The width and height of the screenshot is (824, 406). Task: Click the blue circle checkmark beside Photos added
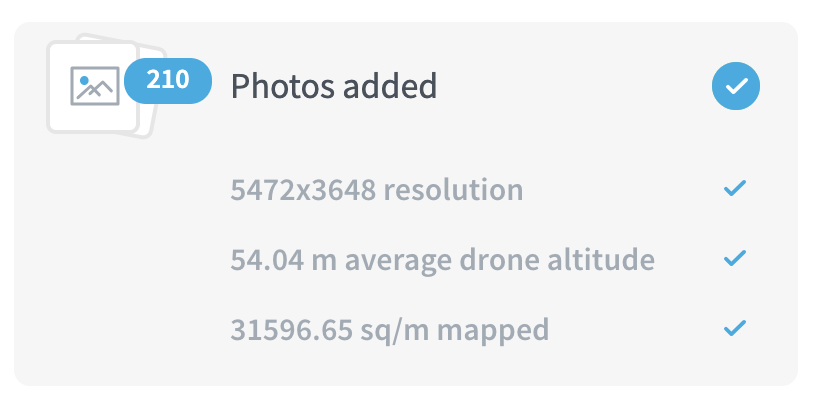click(x=736, y=86)
